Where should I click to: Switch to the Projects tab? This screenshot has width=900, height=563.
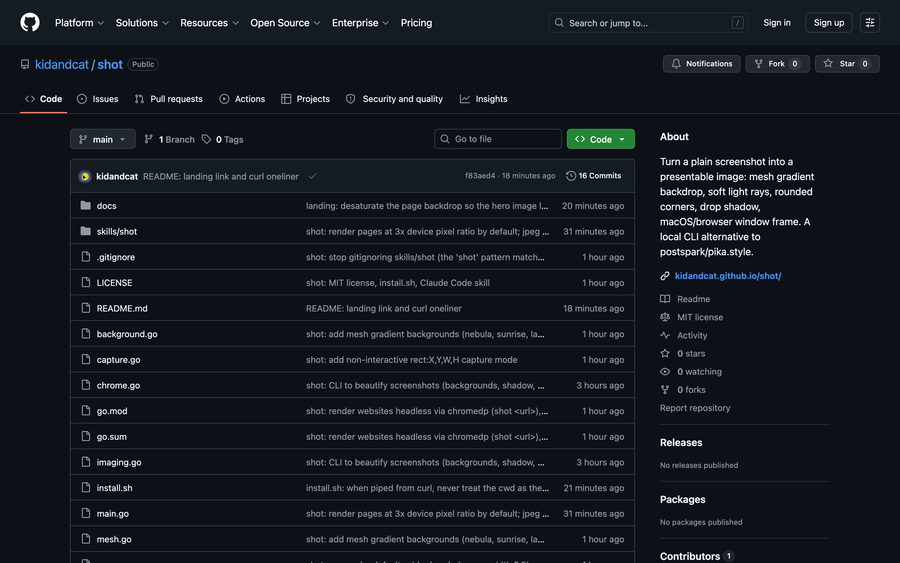305,99
